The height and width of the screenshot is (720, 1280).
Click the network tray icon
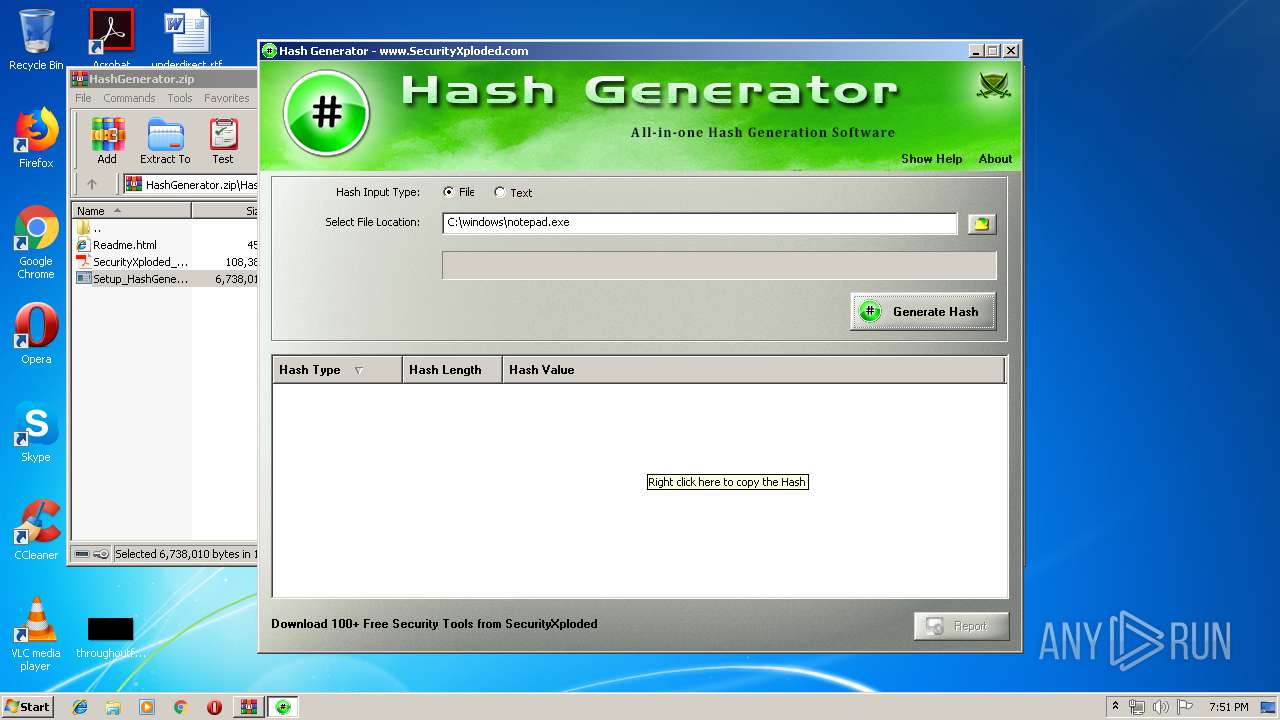click(1137, 707)
